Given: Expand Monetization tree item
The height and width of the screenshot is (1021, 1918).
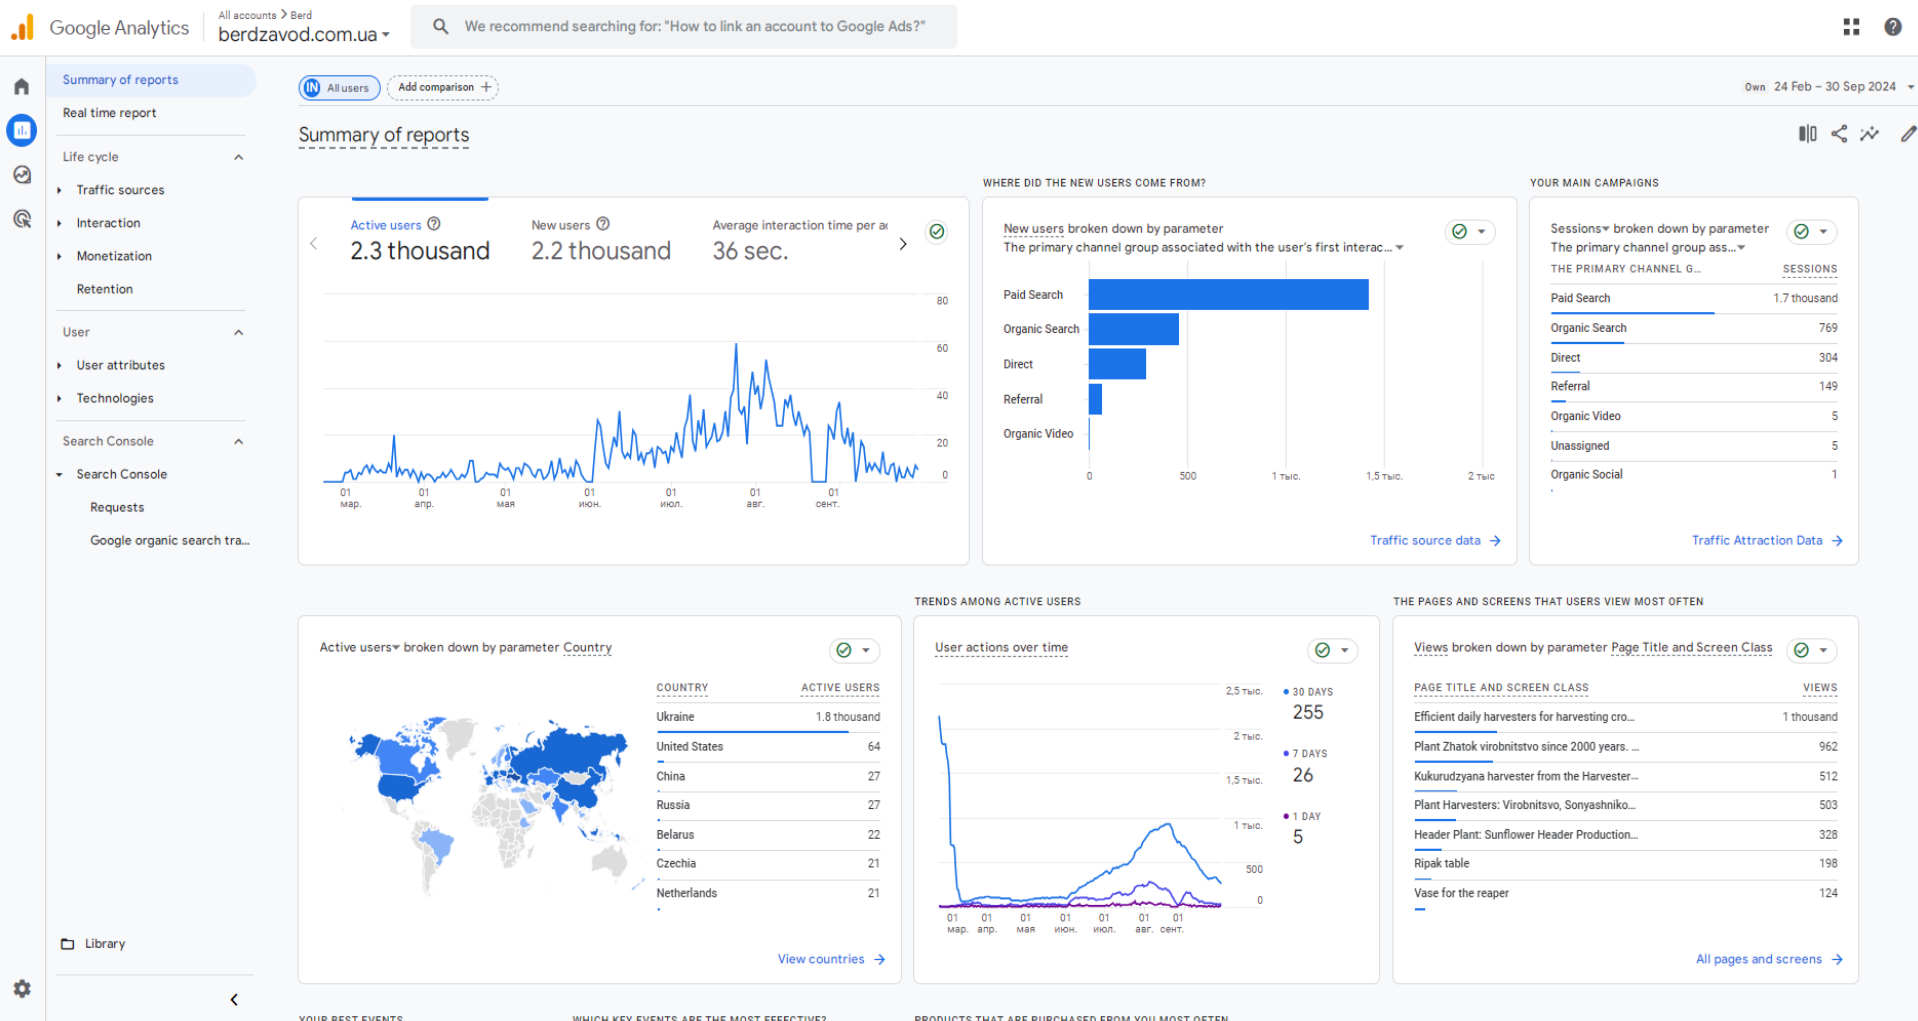Looking at the screenshot, I should click(x=59, y=256).
